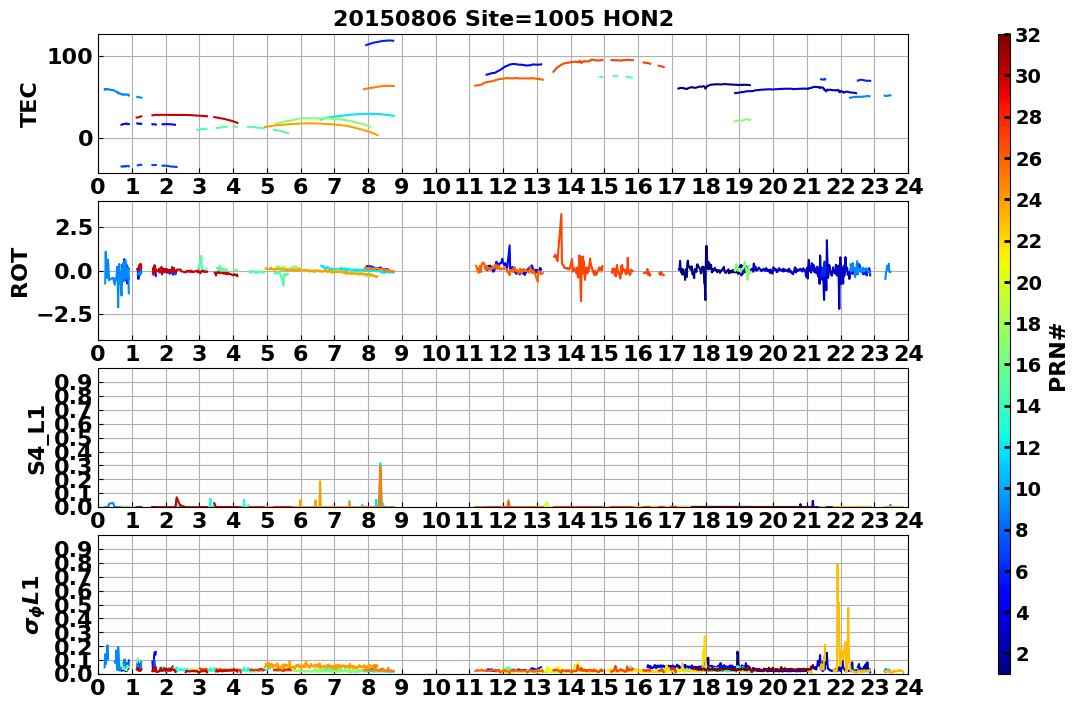Click hour "12" on the ROT panel x-axis
1077x709 pixels.
[503, 353]
